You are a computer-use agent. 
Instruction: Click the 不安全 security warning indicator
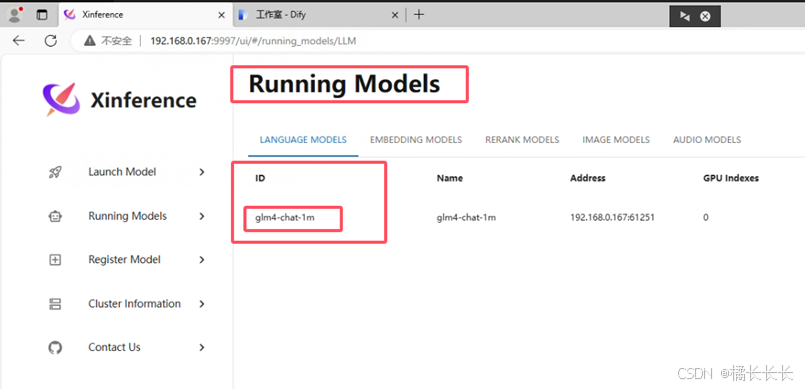click(108, 41)
